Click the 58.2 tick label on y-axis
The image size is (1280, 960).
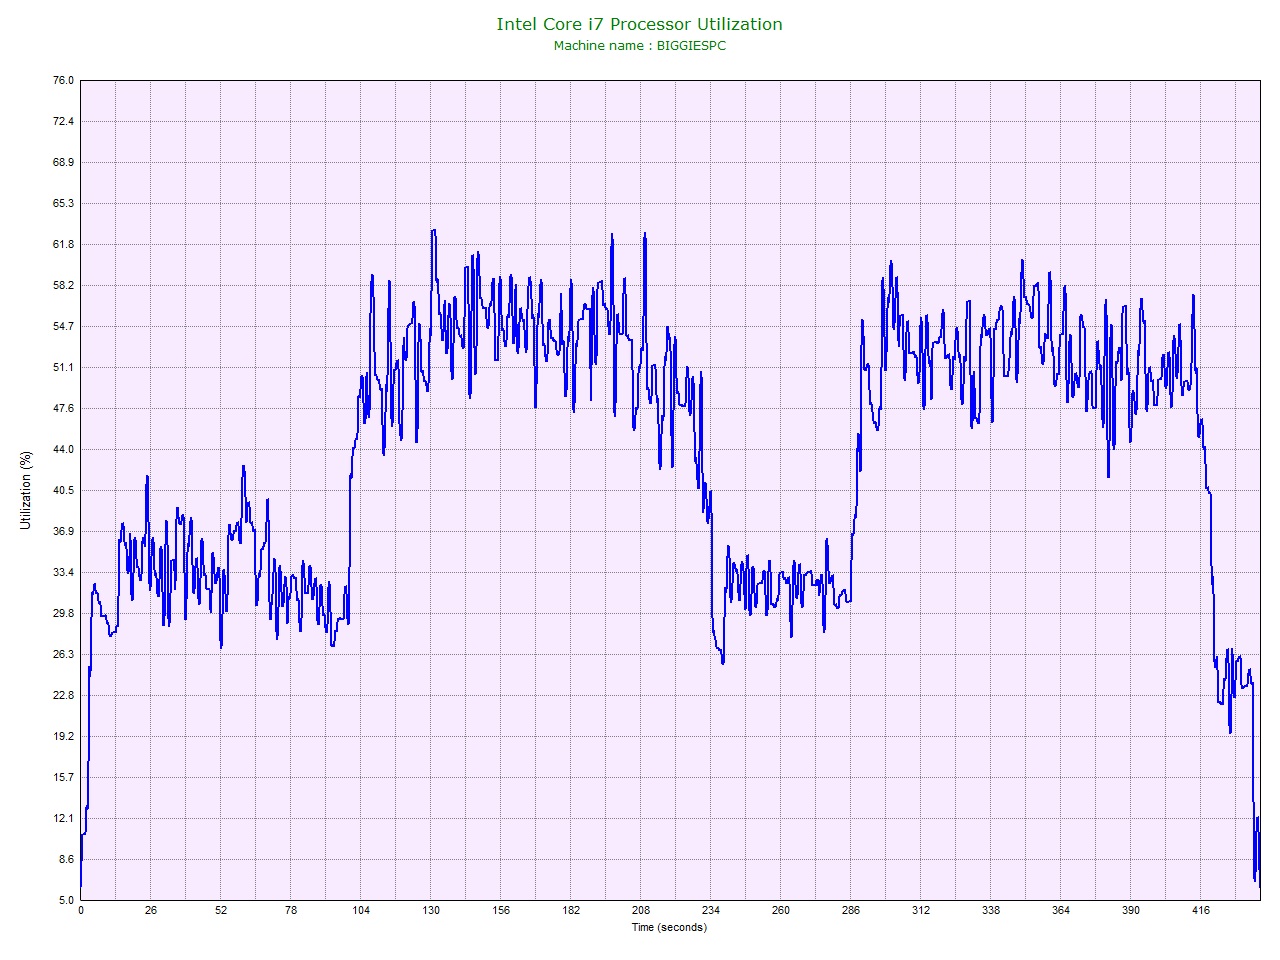pyautogui.click(x=61, y=285)
